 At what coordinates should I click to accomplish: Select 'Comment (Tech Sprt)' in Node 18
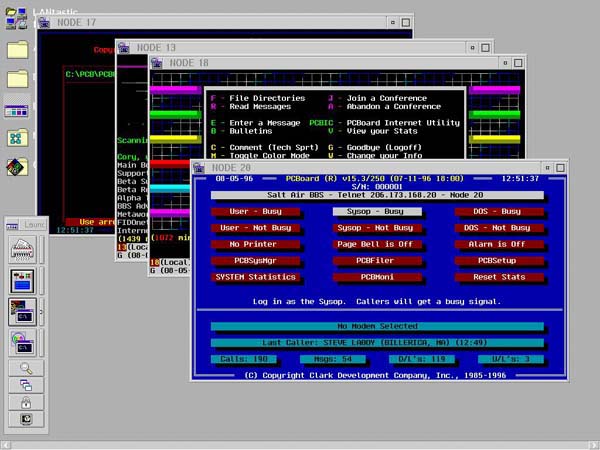point(274,147)
